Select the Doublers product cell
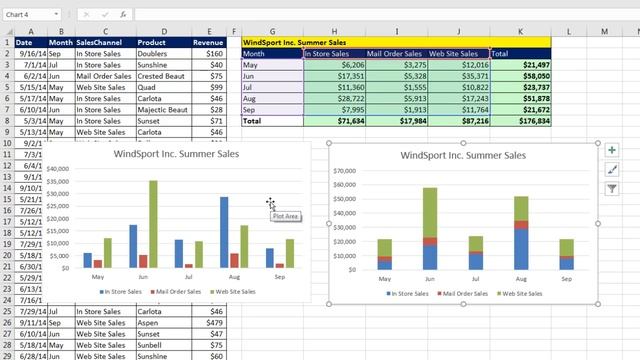This screenshot has height=360, width=640. coord(164,53)
